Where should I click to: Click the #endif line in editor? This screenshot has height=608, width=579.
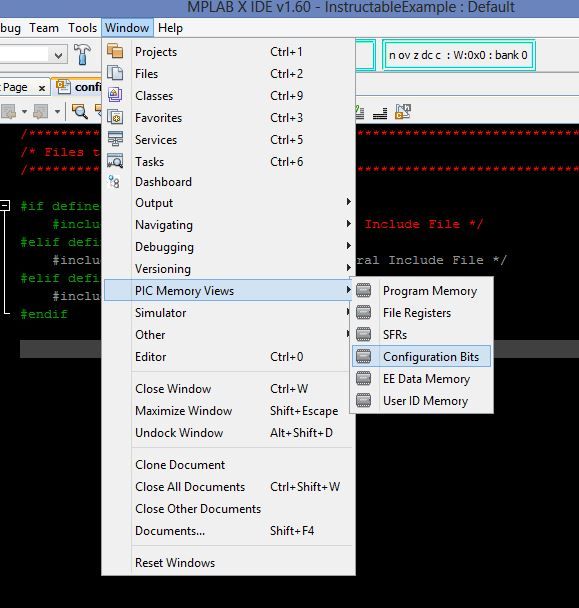click(44, 314)
